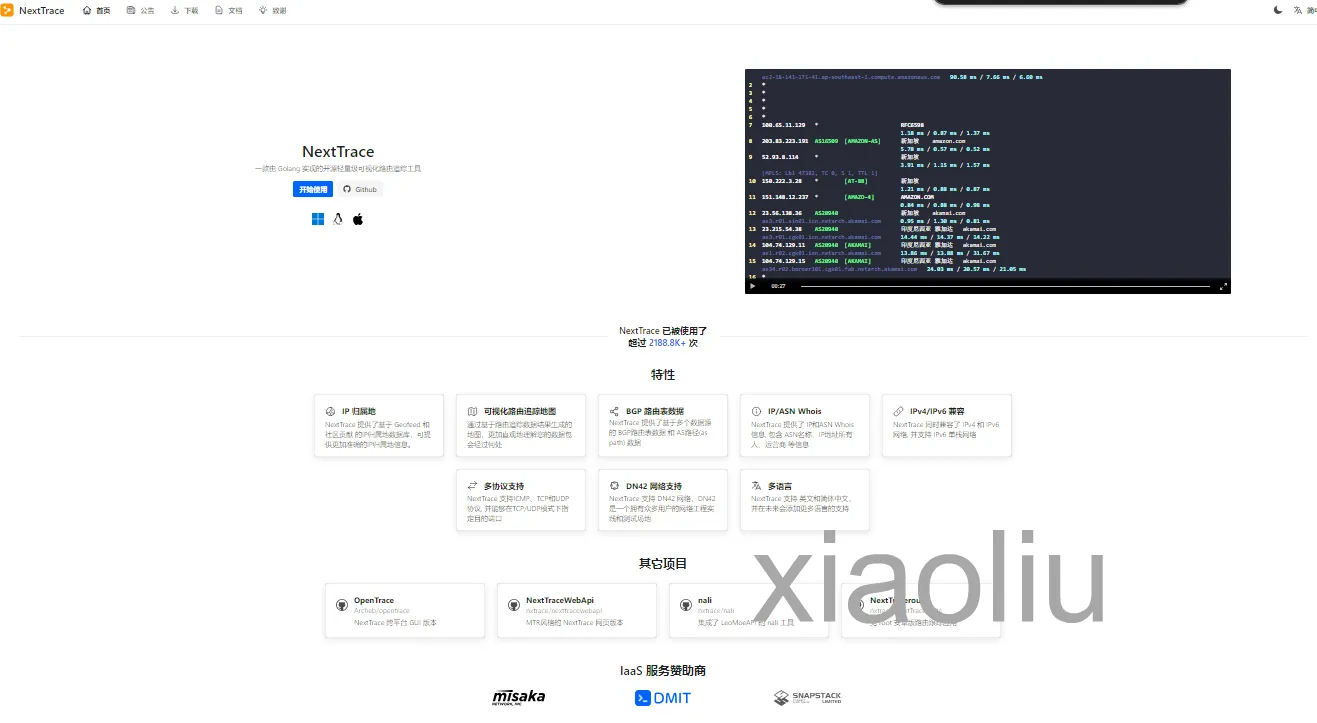The image size is (1317, 723).
Task: Open the 首页 home nav item
Action: [96, 10]
